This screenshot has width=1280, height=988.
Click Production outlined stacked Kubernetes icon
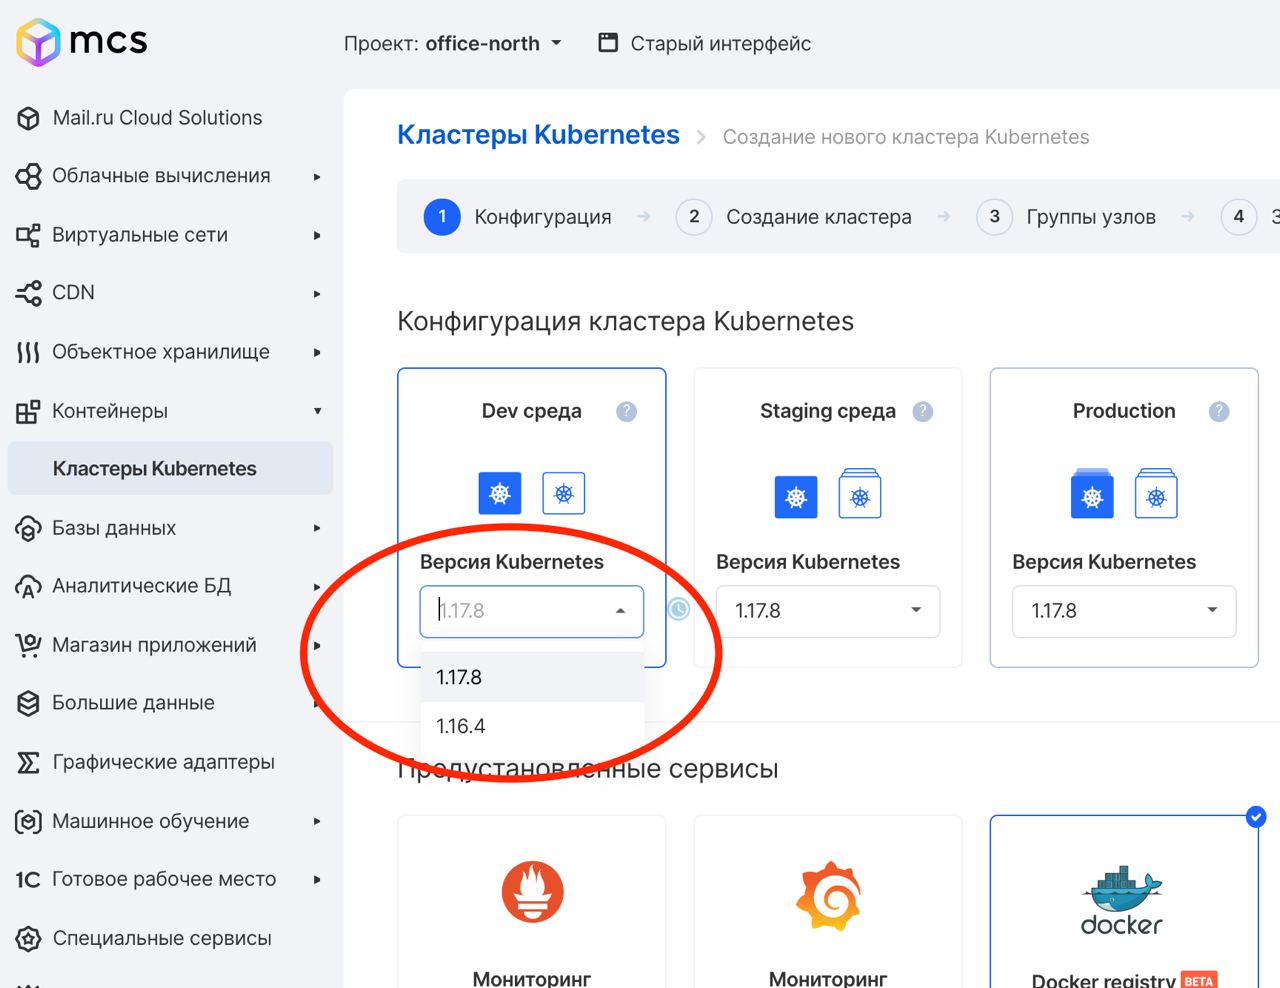[1156, 493]
